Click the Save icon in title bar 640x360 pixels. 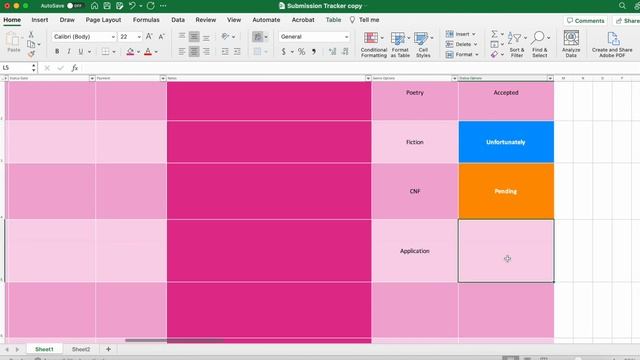107,6
